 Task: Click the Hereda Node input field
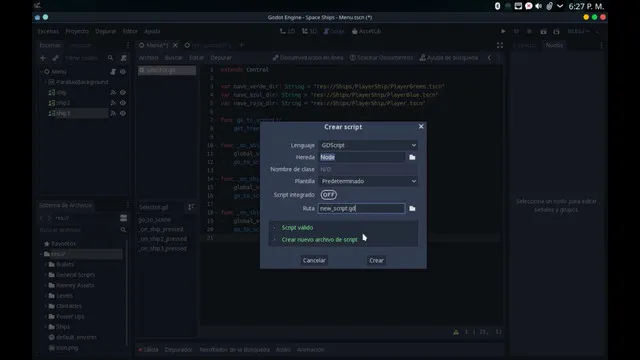coord(362,157)
